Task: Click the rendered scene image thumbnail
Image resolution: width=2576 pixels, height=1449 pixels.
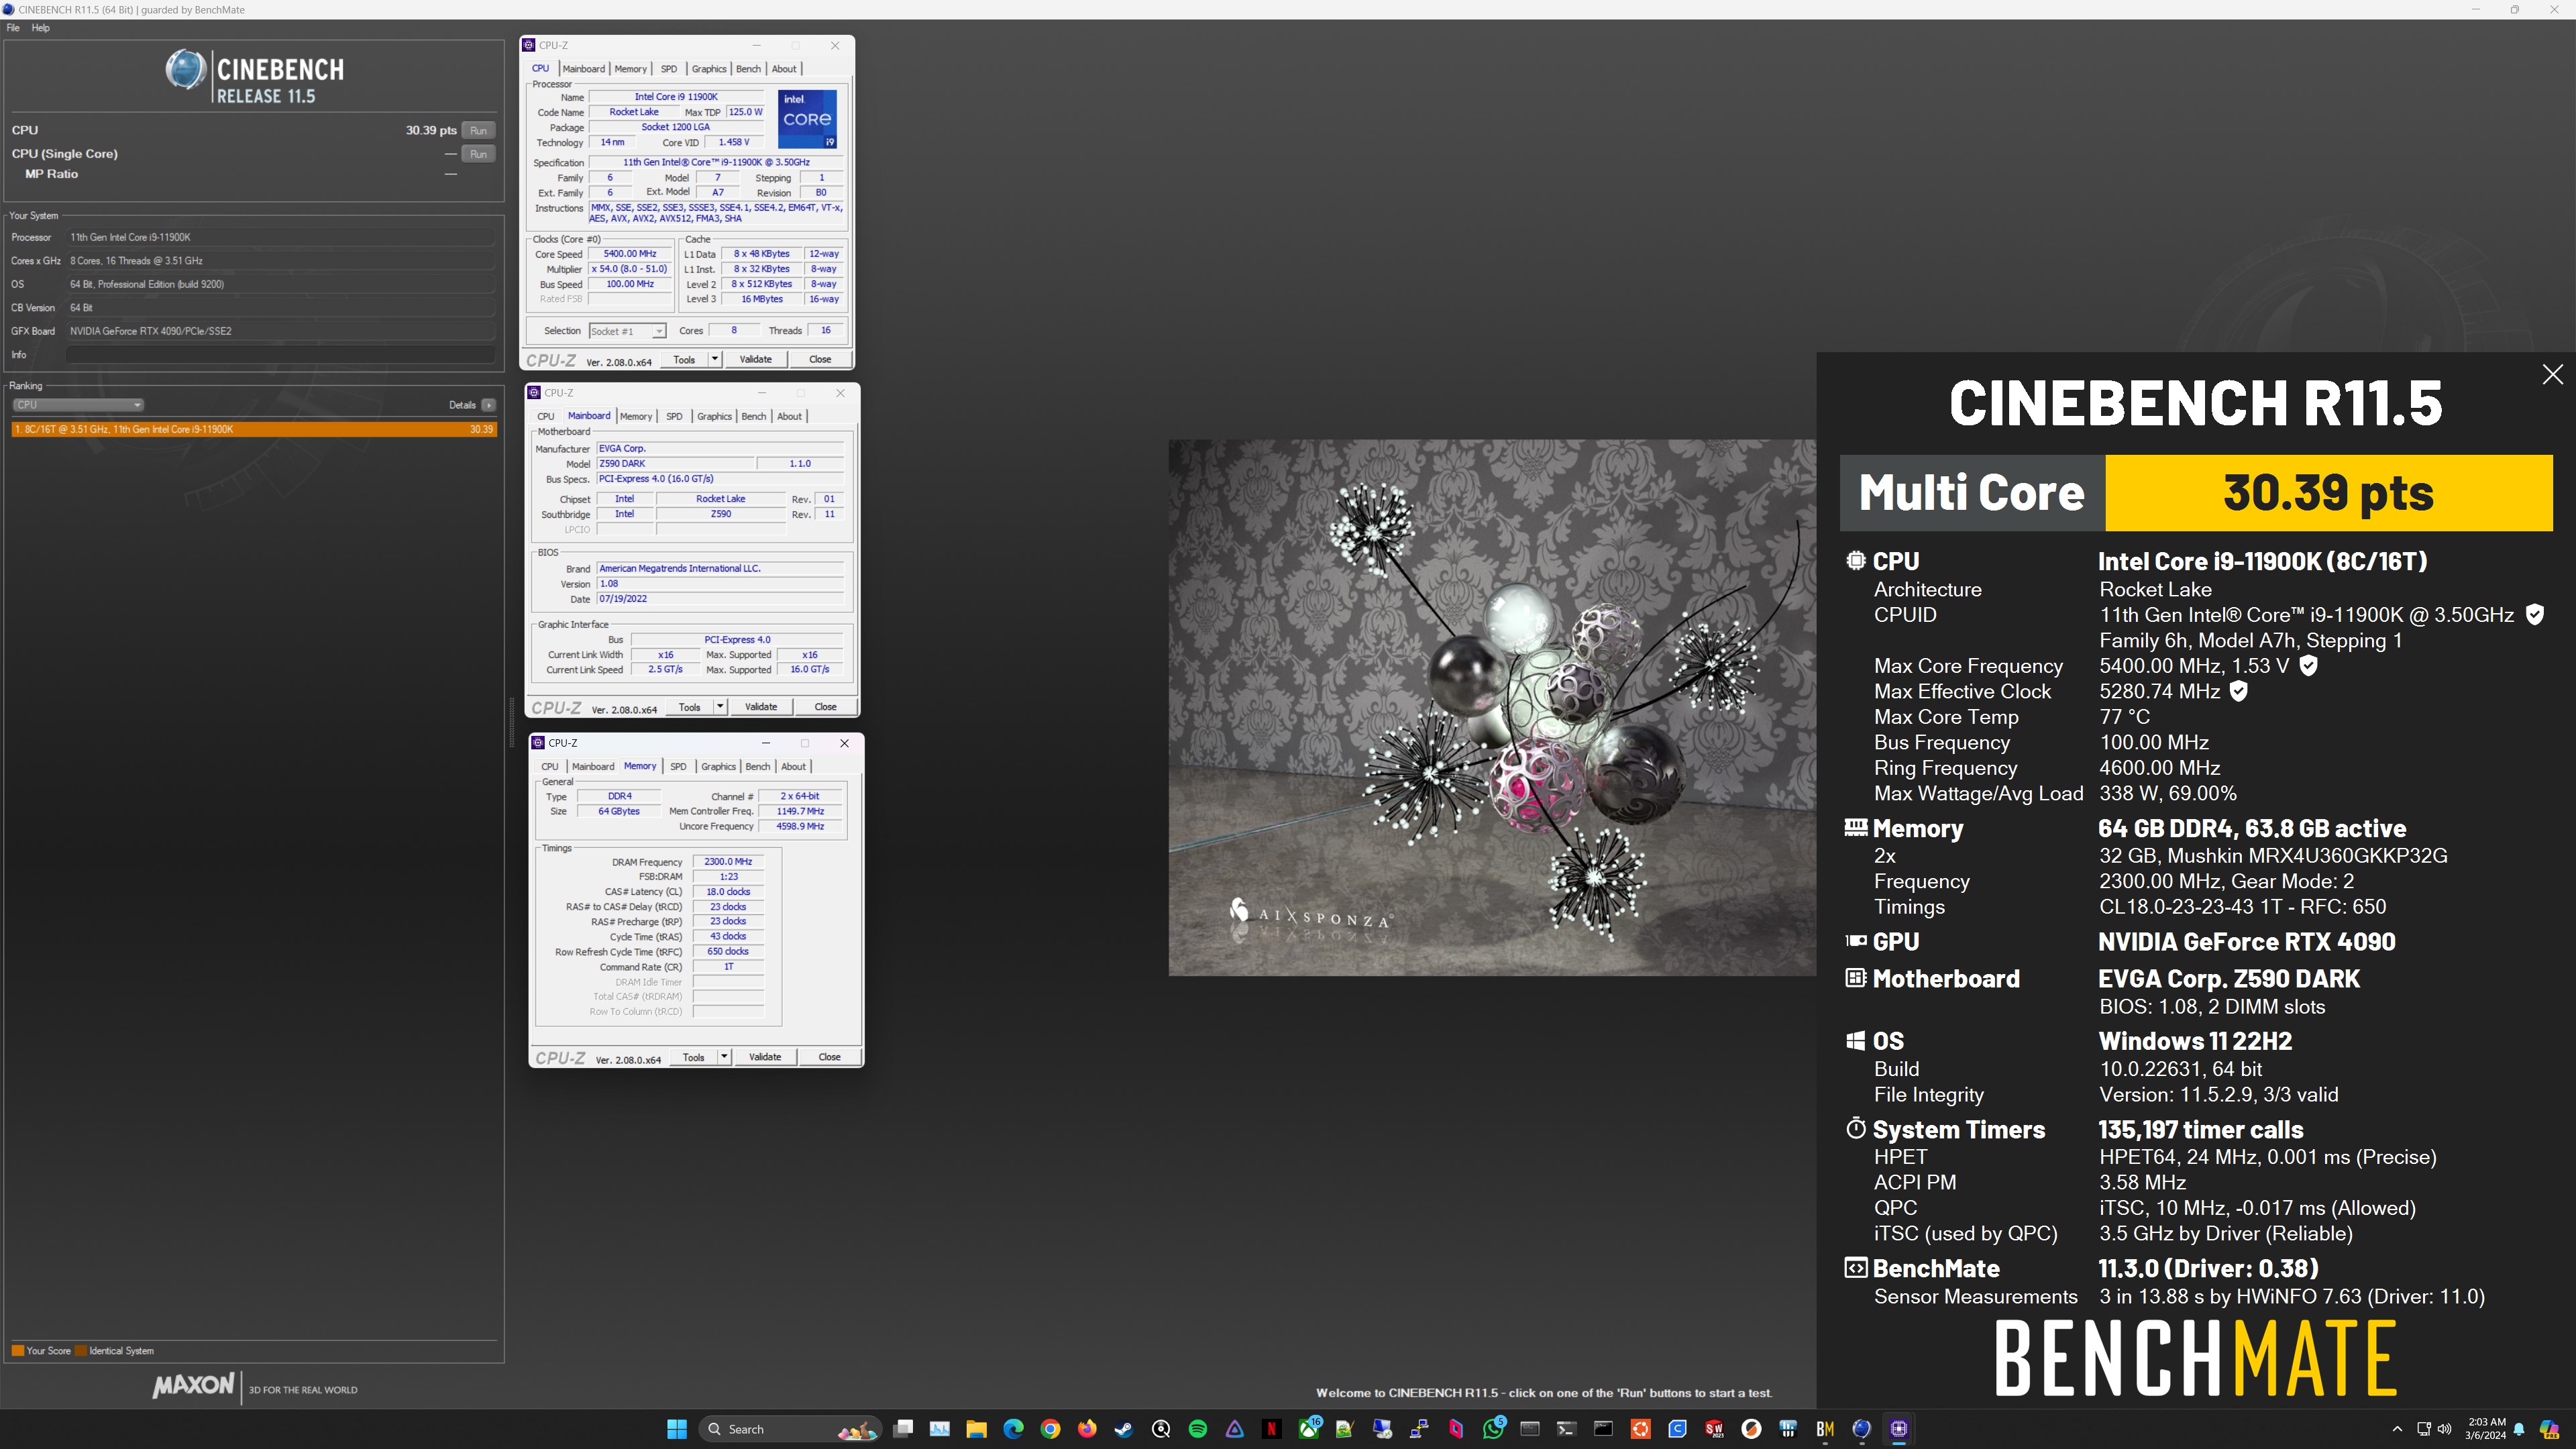Action: click(x=1492, y=708)
